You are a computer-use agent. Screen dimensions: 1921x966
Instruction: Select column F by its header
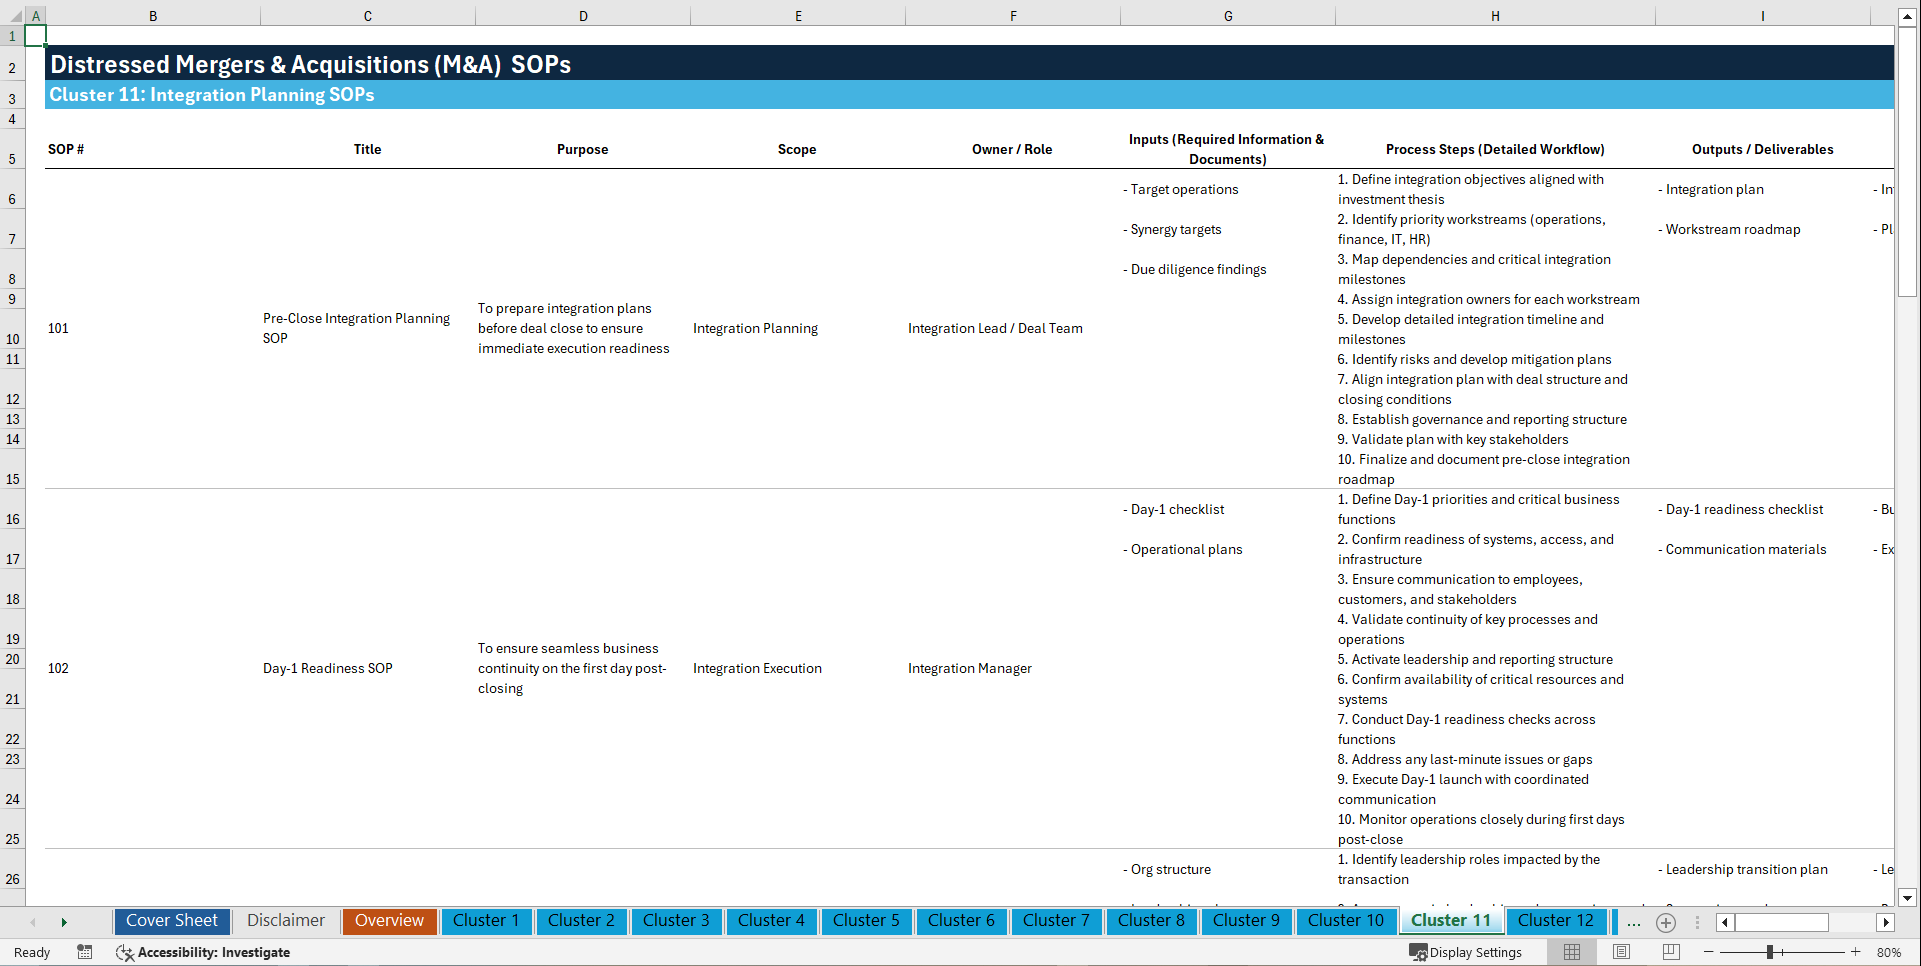point(1013,16)
